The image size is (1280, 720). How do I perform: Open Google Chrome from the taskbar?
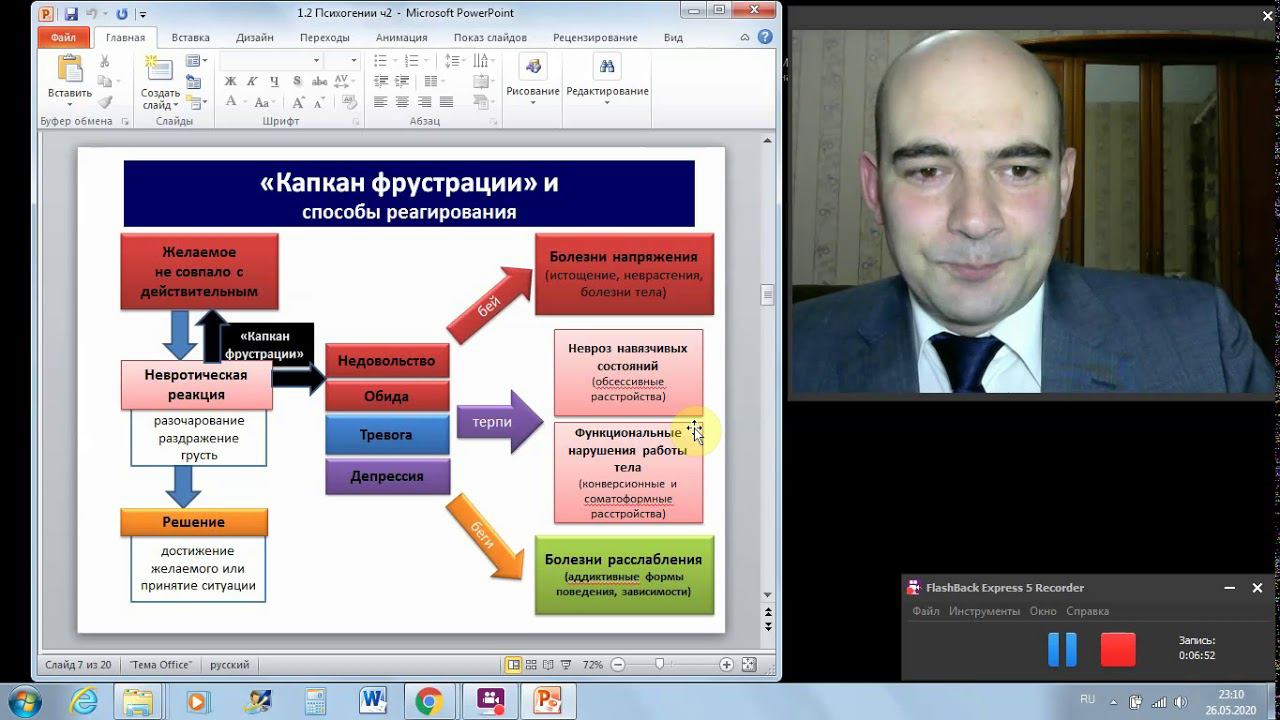click(x=429, y=701)
